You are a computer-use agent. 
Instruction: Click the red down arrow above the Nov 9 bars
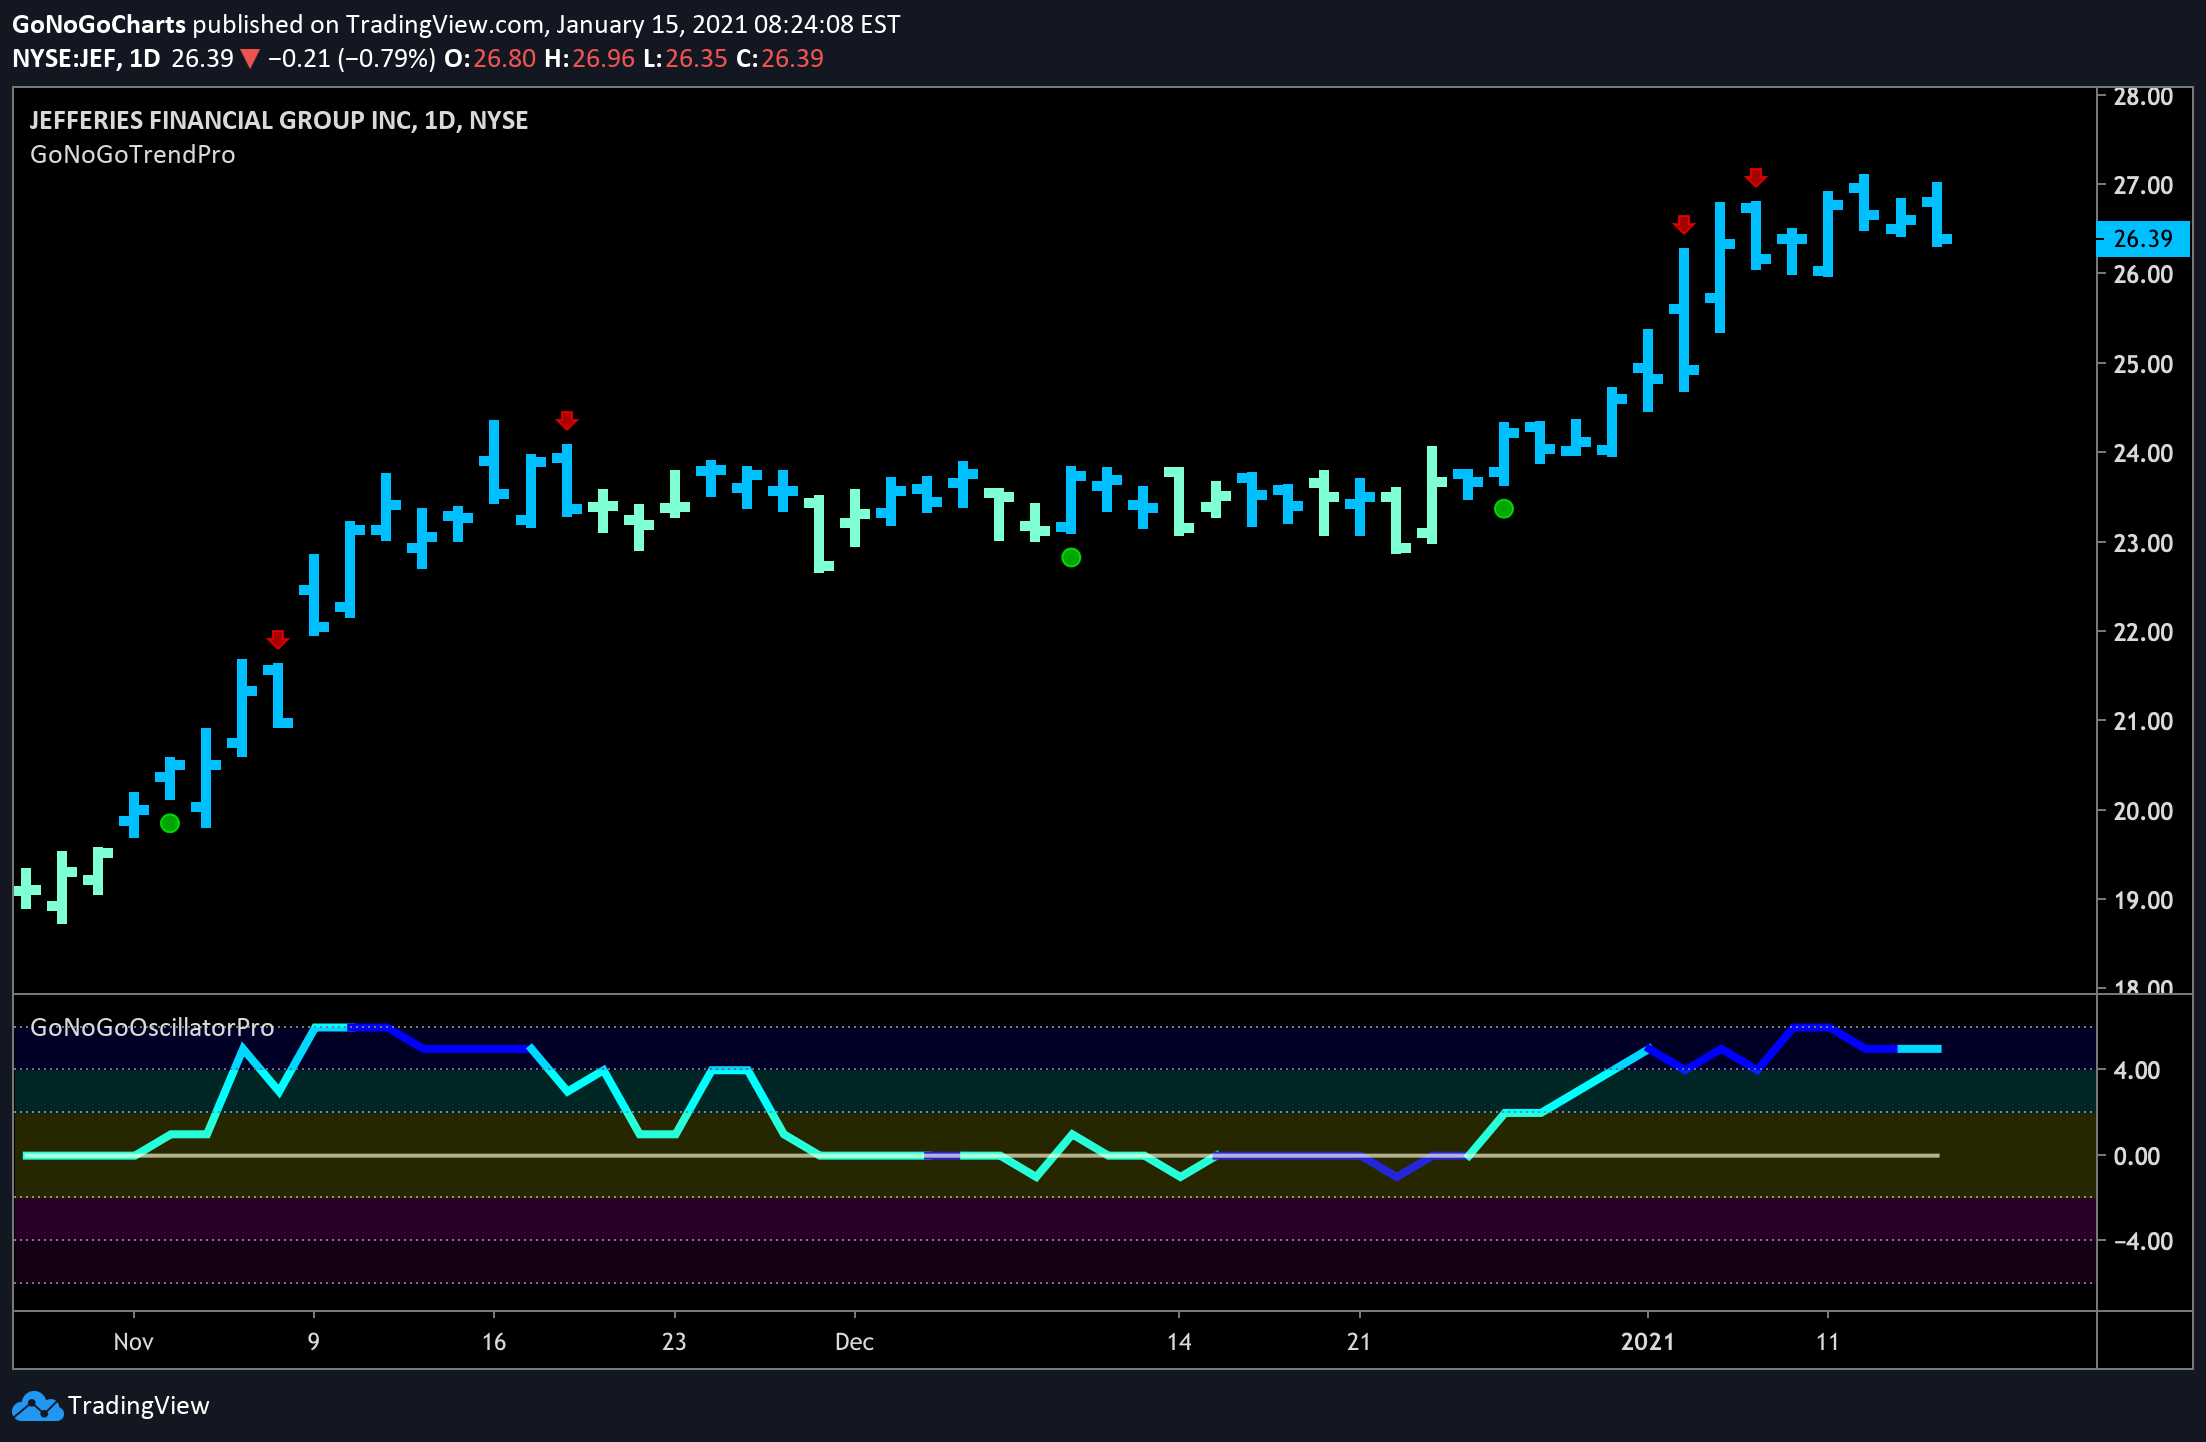pos(278,639)
